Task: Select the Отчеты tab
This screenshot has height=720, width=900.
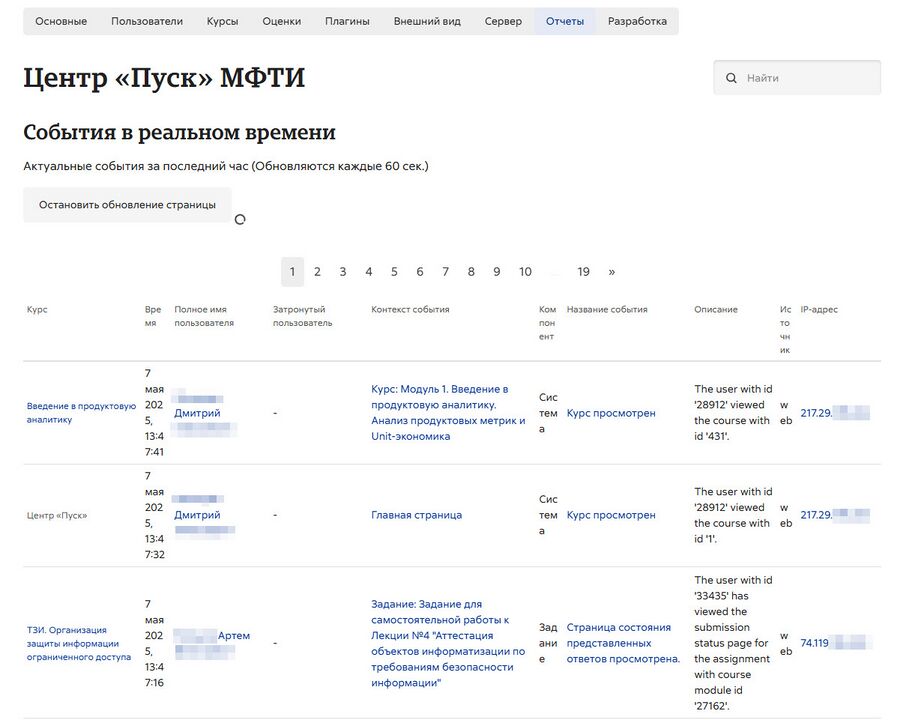Action: 565,21
